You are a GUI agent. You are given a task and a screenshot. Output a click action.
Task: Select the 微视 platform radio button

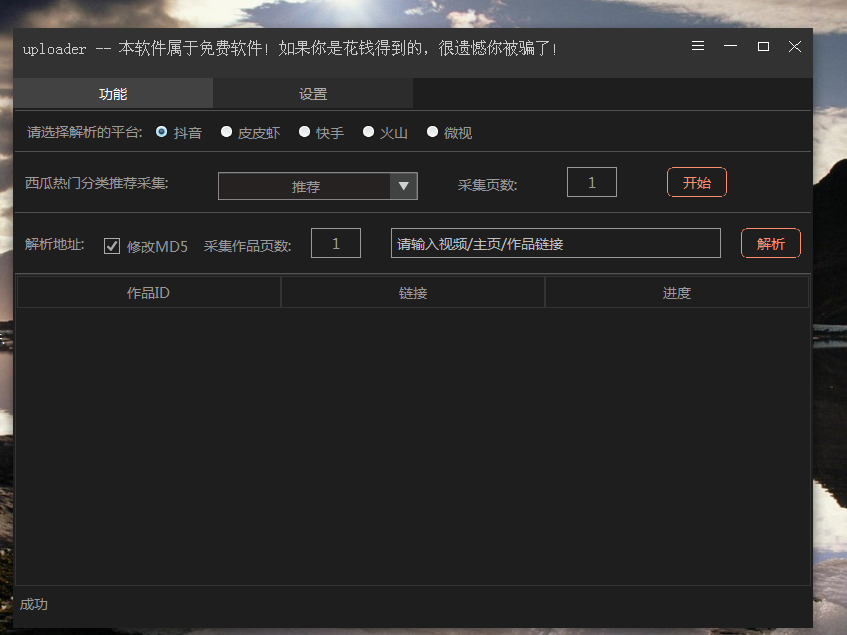tap(432, 132)
